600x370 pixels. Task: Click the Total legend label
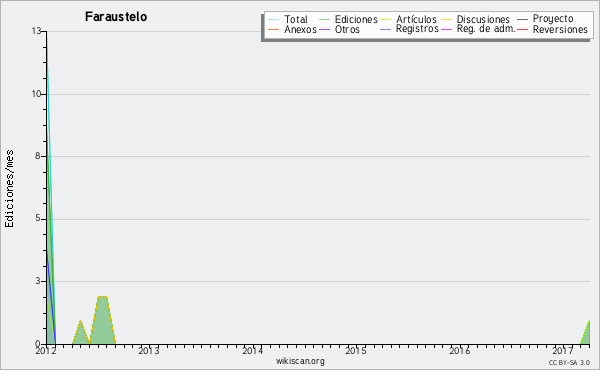coord(296,19)
